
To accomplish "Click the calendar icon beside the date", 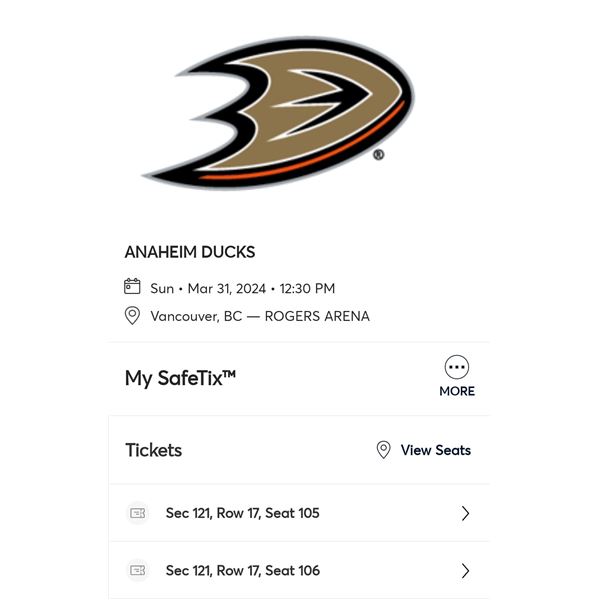I will coord(132,287).
